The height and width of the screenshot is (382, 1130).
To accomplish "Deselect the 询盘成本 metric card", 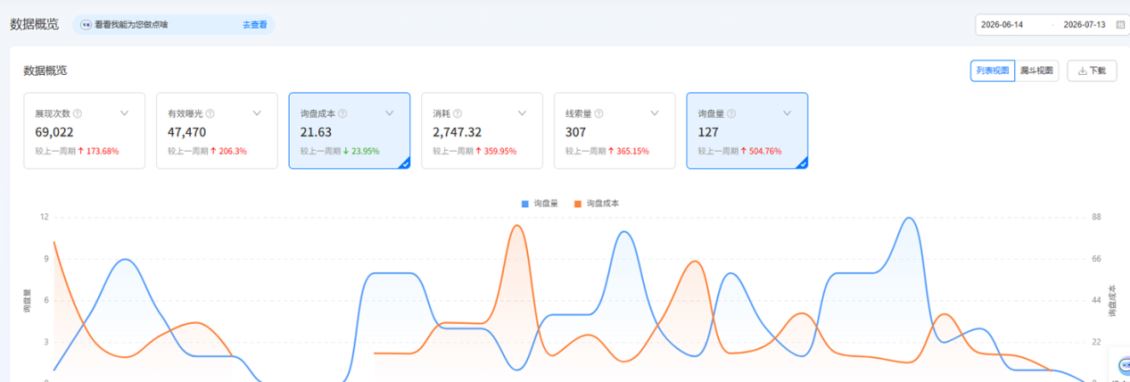I will click(x=350, y=130).
